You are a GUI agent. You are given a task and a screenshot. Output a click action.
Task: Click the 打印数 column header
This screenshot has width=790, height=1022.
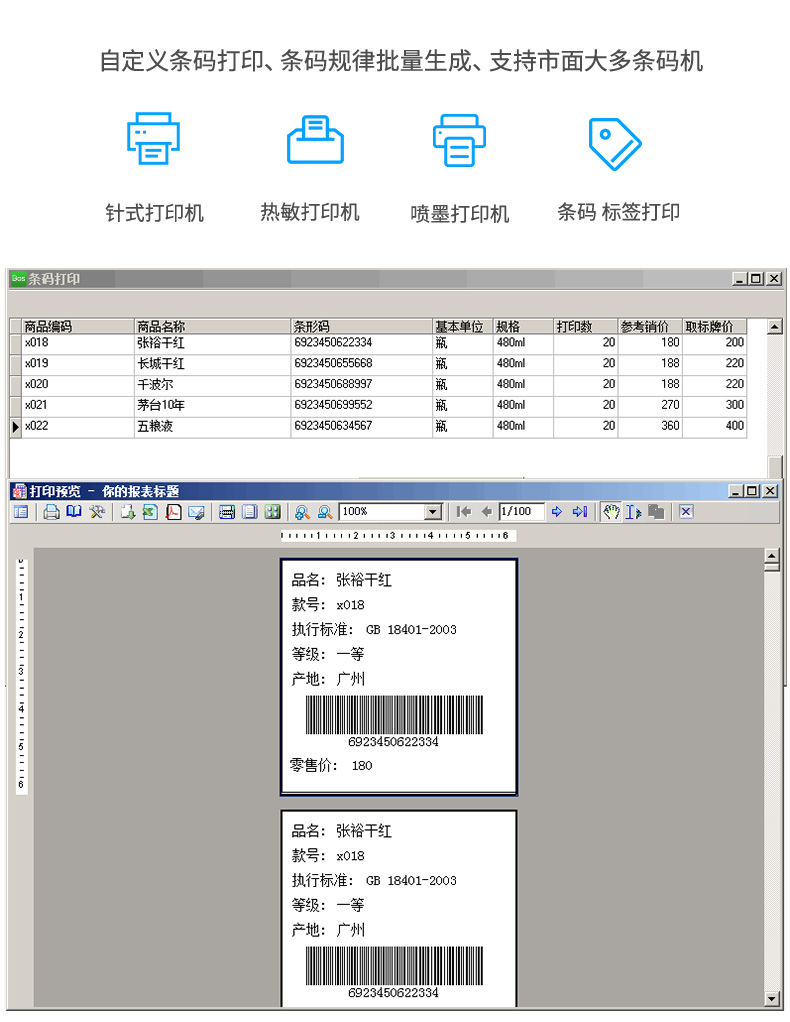point(585,326)
